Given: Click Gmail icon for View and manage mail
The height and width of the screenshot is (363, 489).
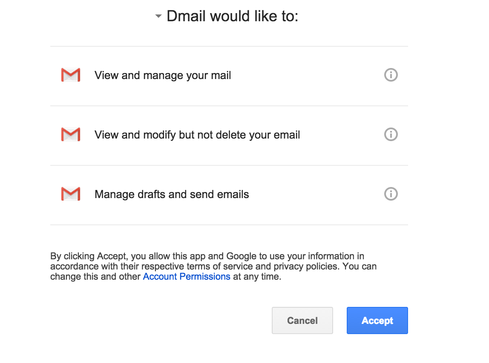Looking at the screenshot, I should 71,75.
